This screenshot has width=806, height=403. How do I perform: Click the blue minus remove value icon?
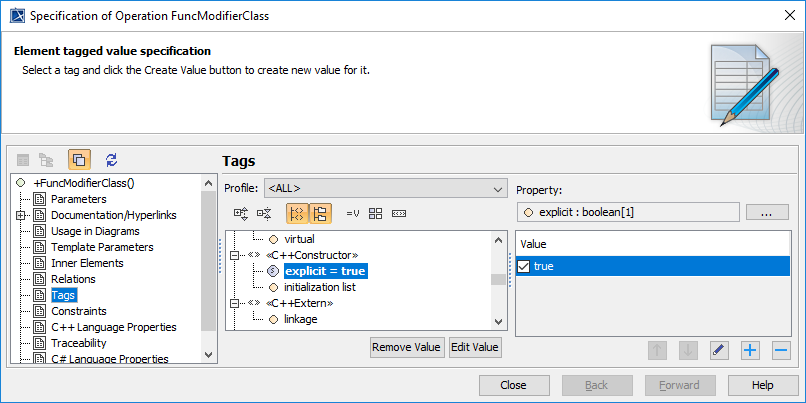coord(781,350)
